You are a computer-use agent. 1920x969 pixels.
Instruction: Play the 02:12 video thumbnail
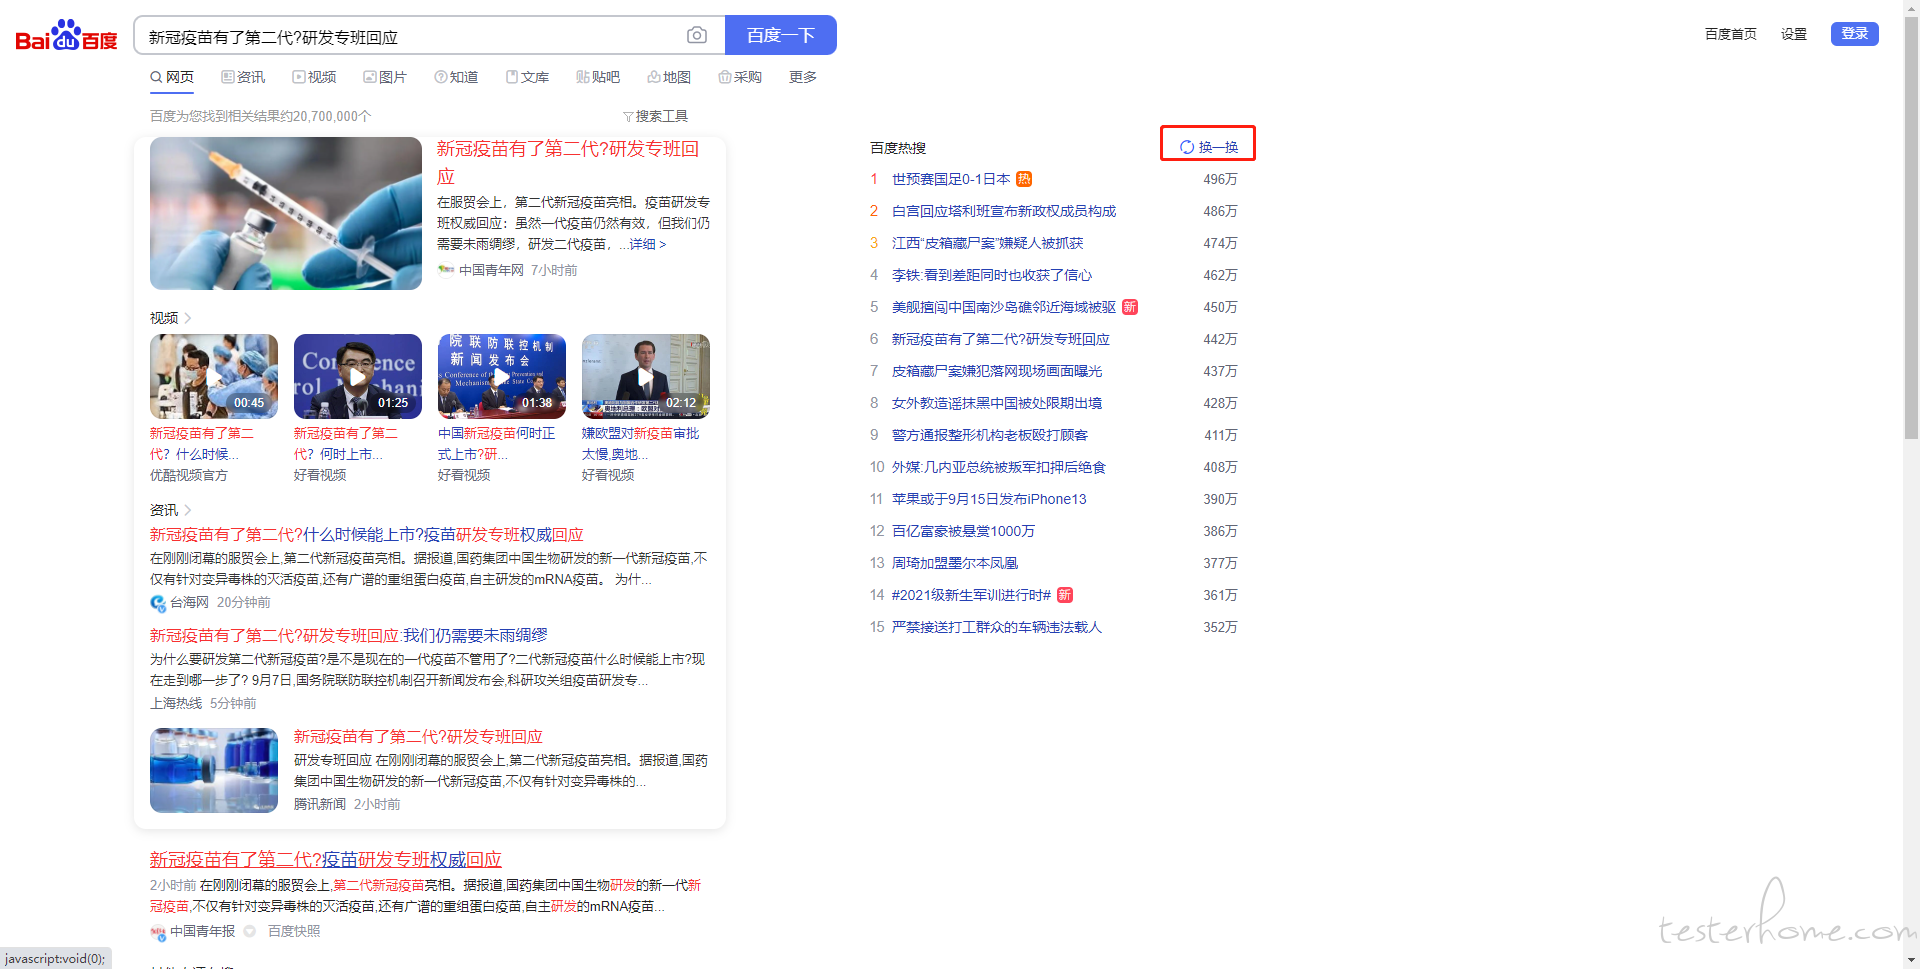click(x=646, y=376)
